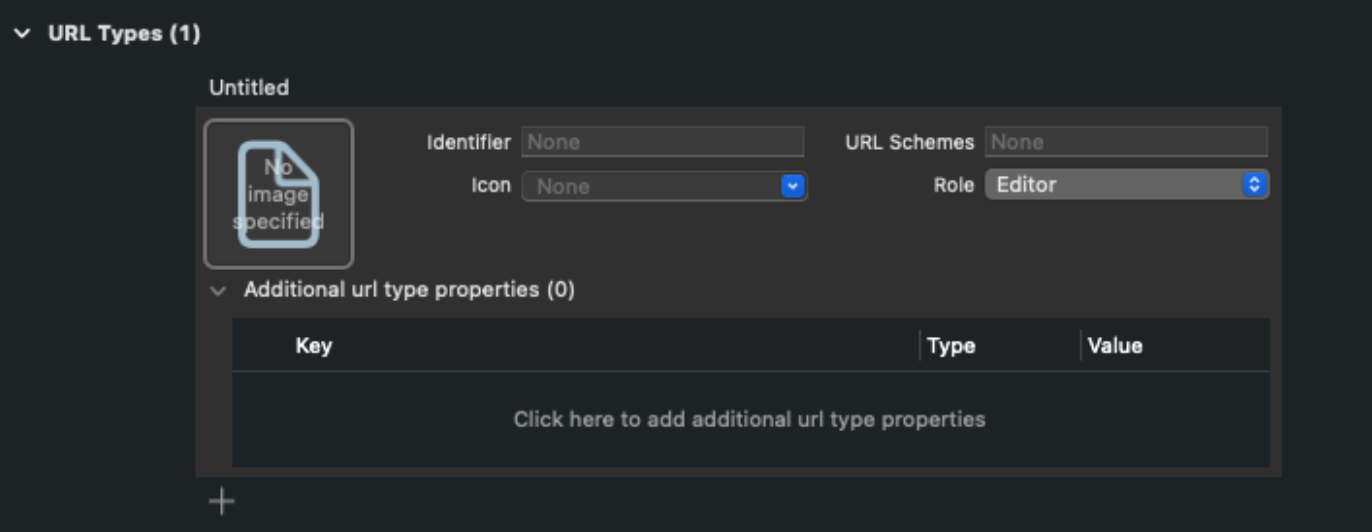Screen dimensions: 1372x532
Task: Click the document icon inside image well
Action: pos(279,194)
